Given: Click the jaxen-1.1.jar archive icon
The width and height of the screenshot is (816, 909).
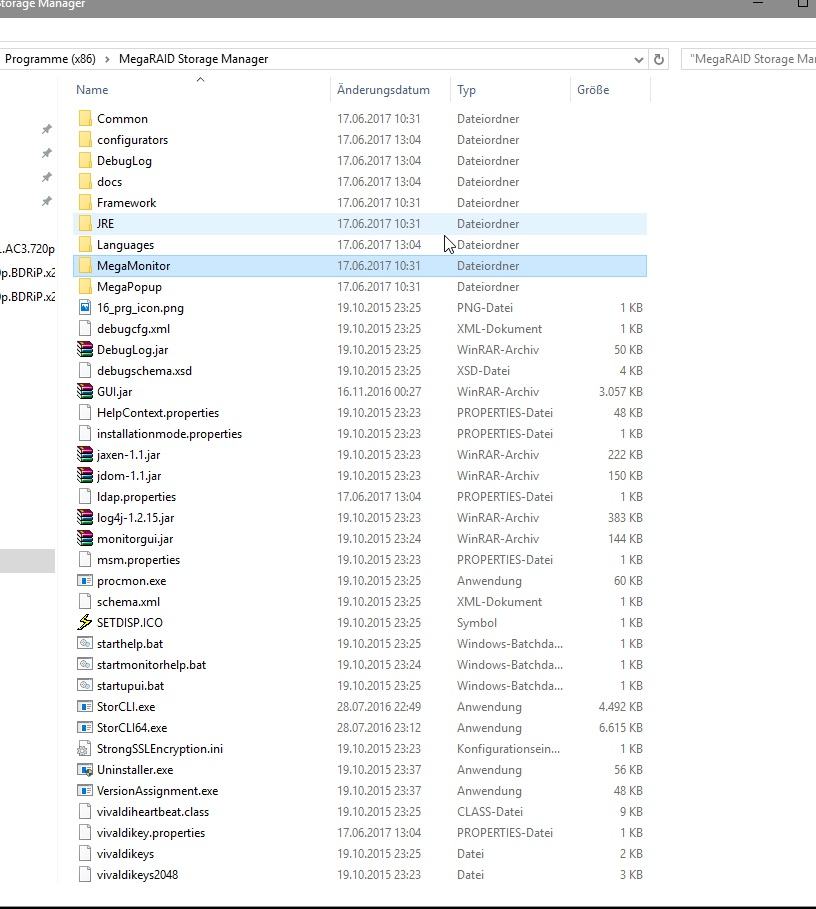Looking at the screenshot, I should click(85, 454).
